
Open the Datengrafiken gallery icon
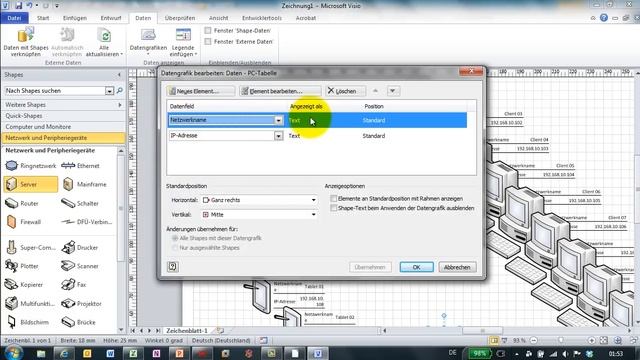tap(148, 36)
